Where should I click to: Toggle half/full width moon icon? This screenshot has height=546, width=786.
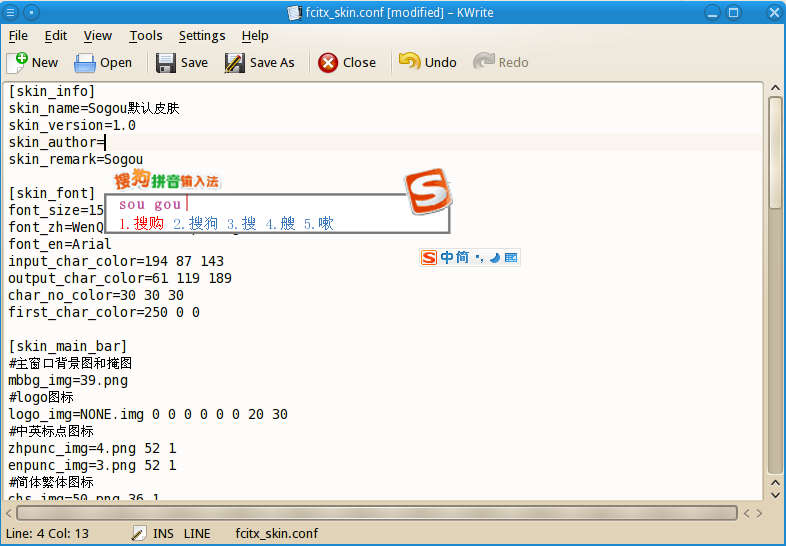[x=495, y=258]
